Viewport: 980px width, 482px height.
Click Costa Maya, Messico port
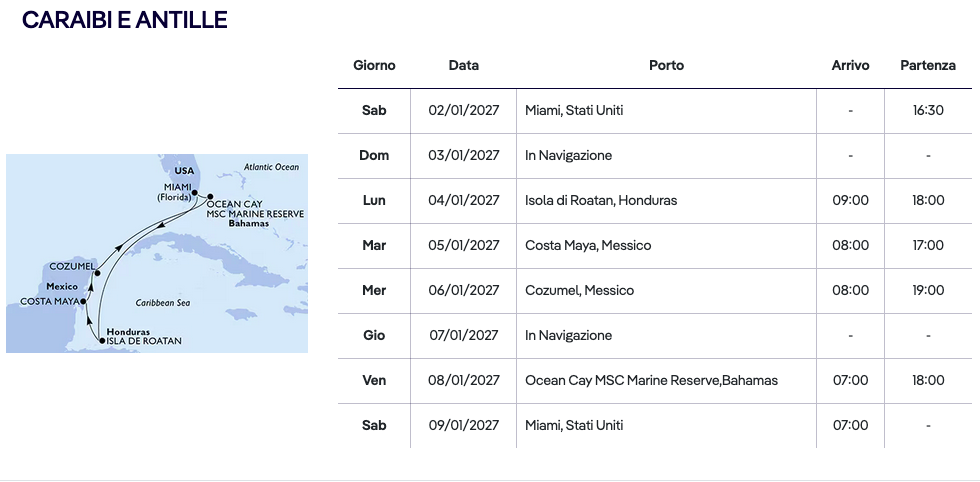point(588,246)
